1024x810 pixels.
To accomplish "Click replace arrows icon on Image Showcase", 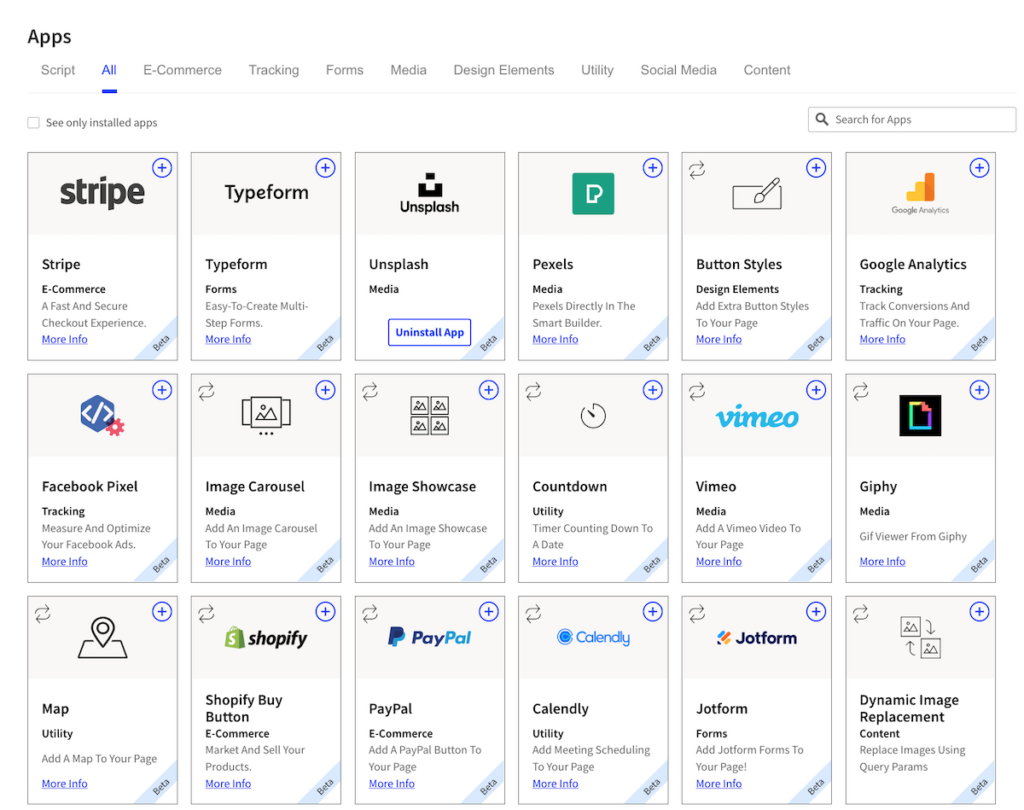I will (x=370, y=391).
